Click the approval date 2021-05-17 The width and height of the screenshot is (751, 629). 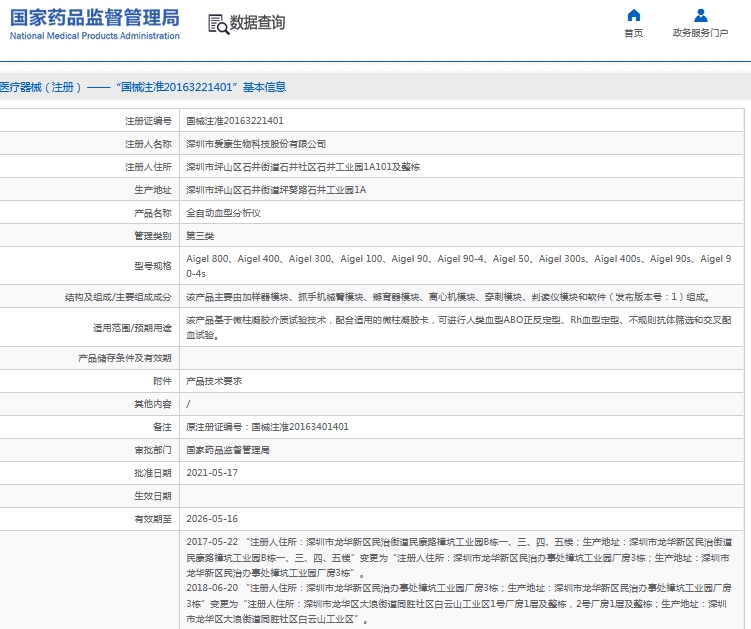tap(212, 473)
